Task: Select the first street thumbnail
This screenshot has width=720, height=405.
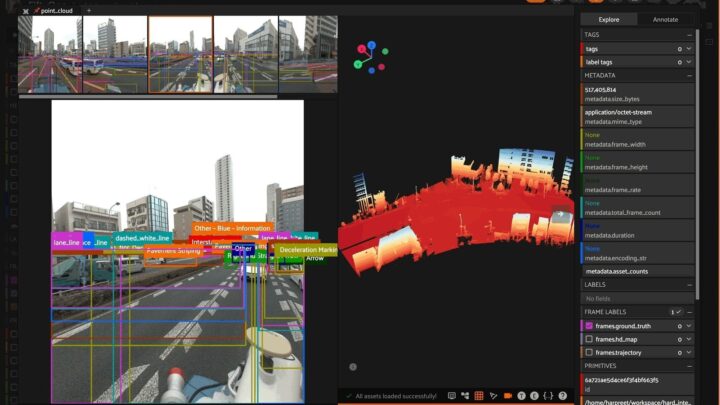Action: point(50,54)
